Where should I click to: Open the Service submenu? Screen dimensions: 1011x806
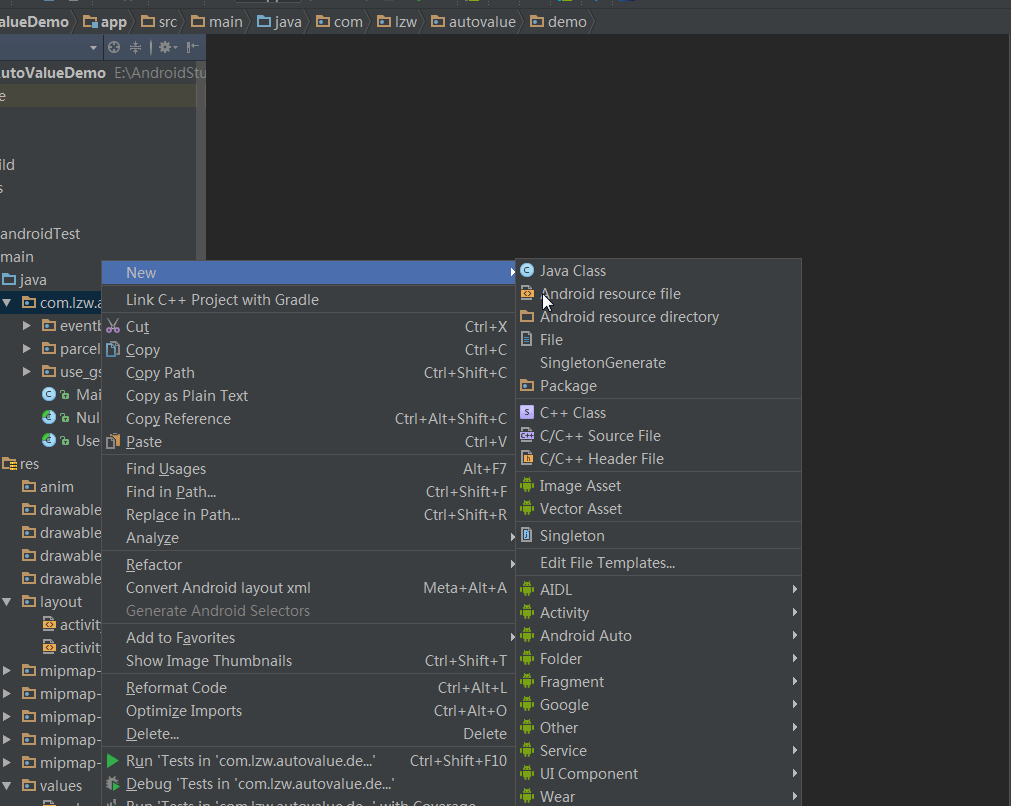[x=658, y=751]
